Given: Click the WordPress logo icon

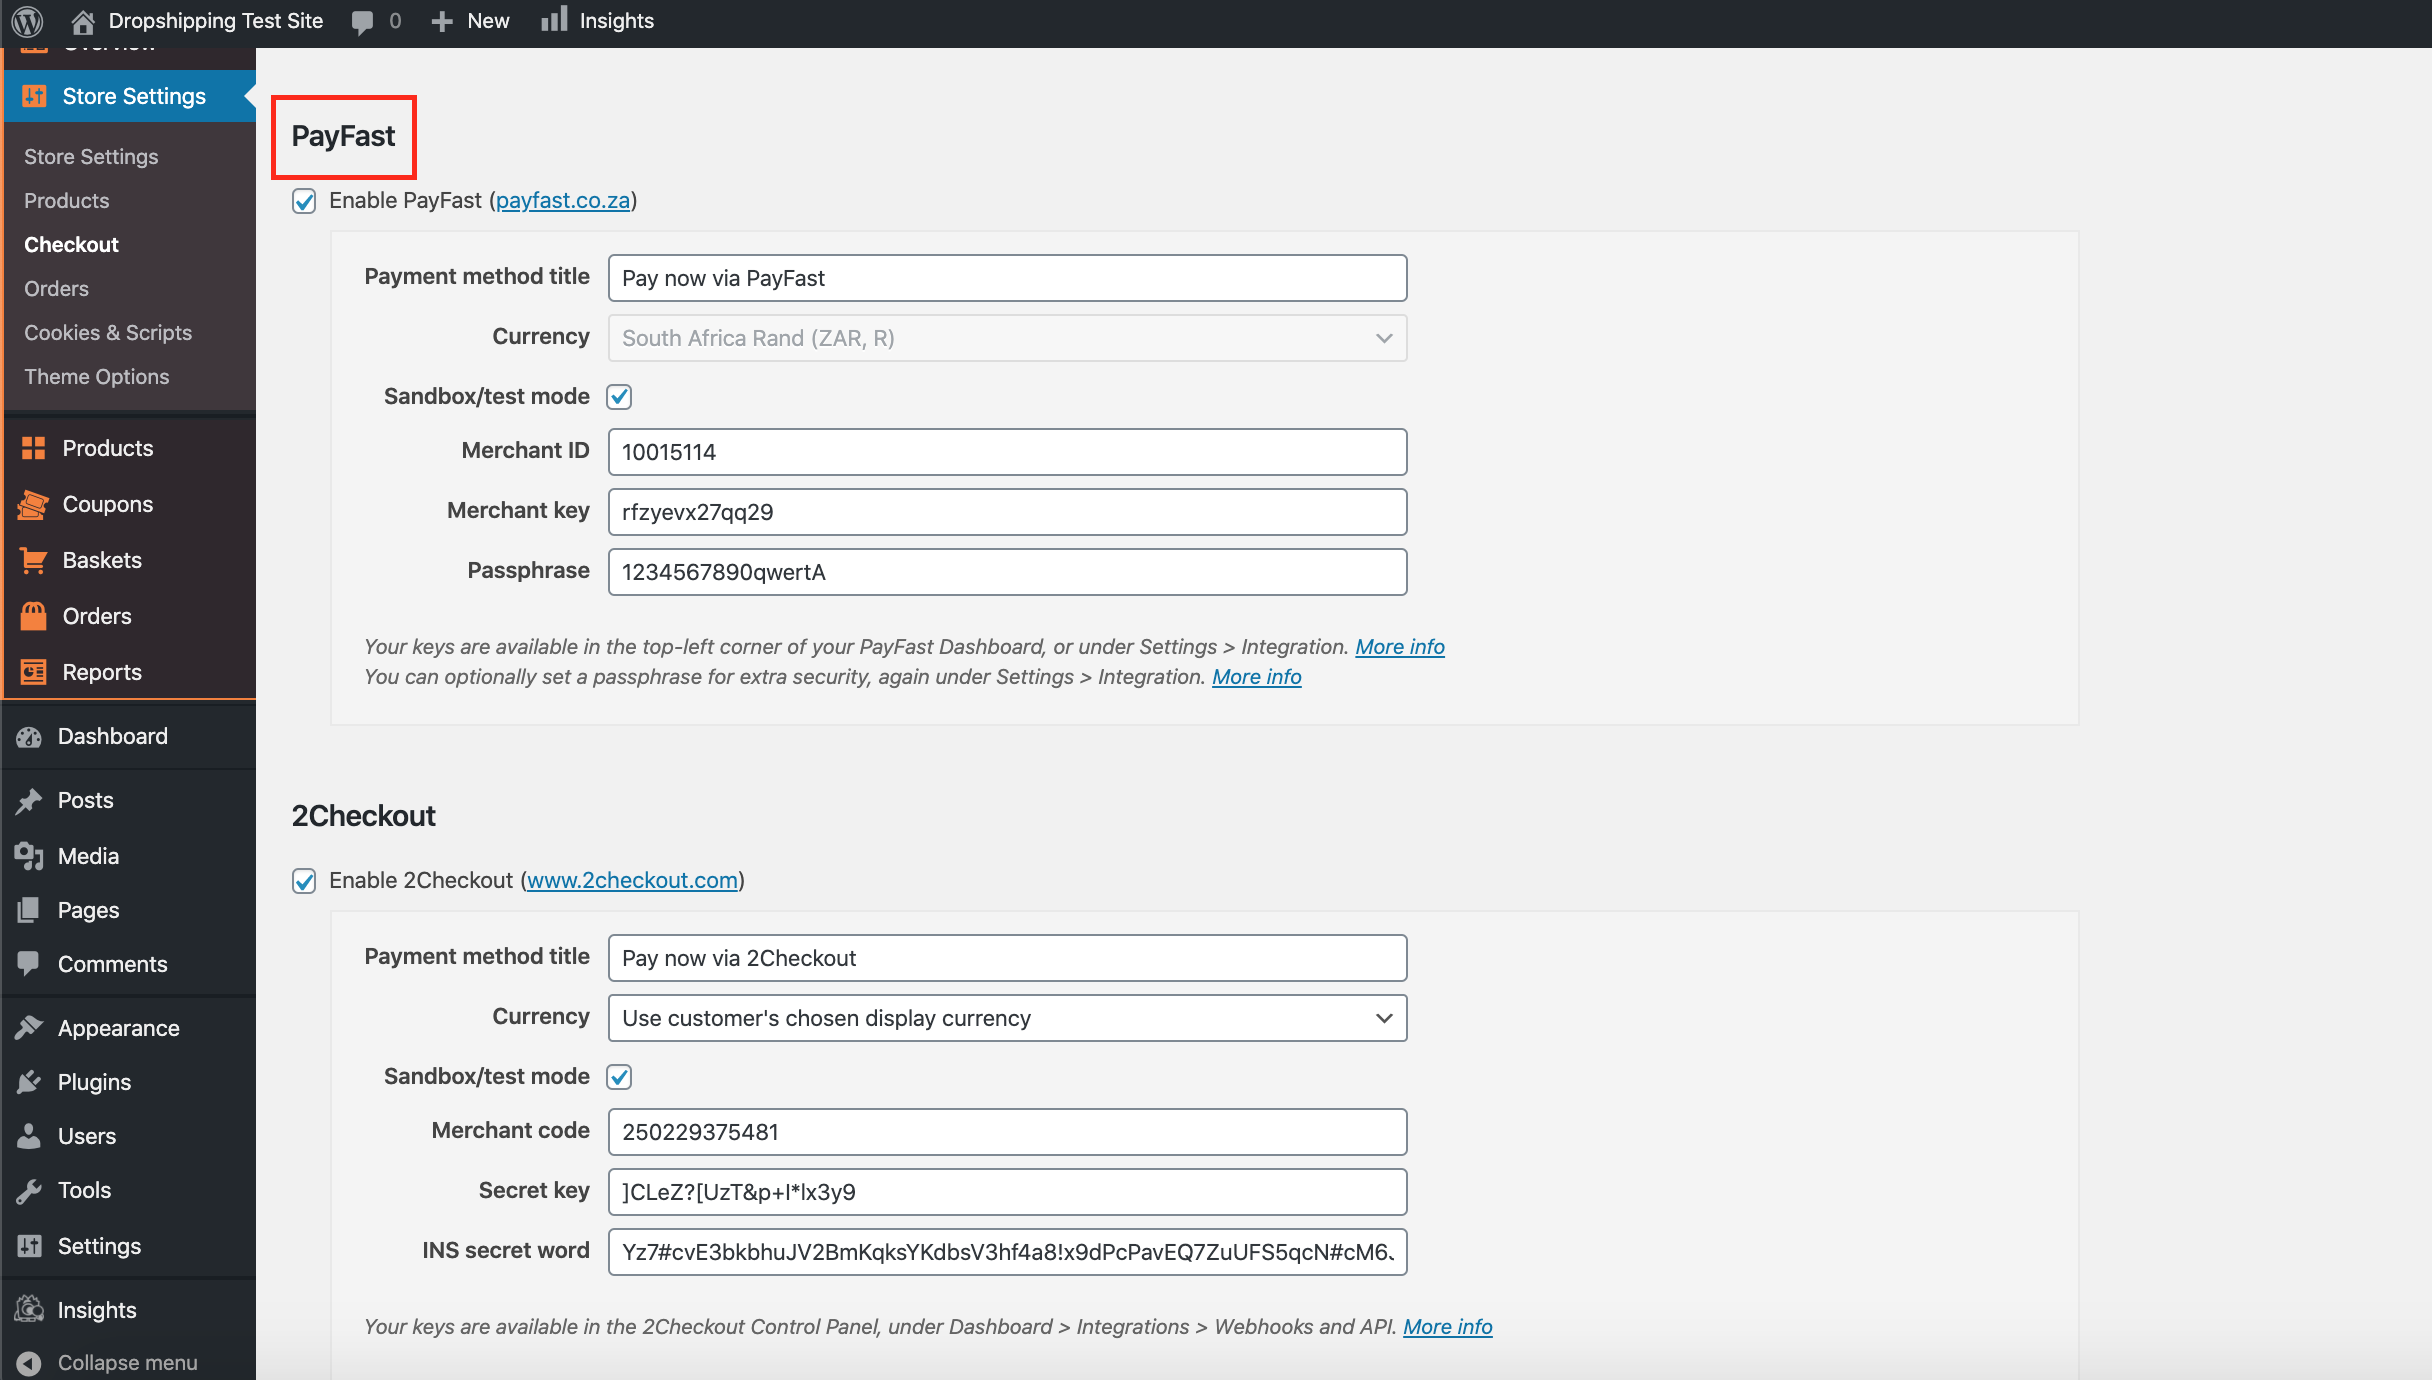Looking at the screenshot, I should pos(27,20).
